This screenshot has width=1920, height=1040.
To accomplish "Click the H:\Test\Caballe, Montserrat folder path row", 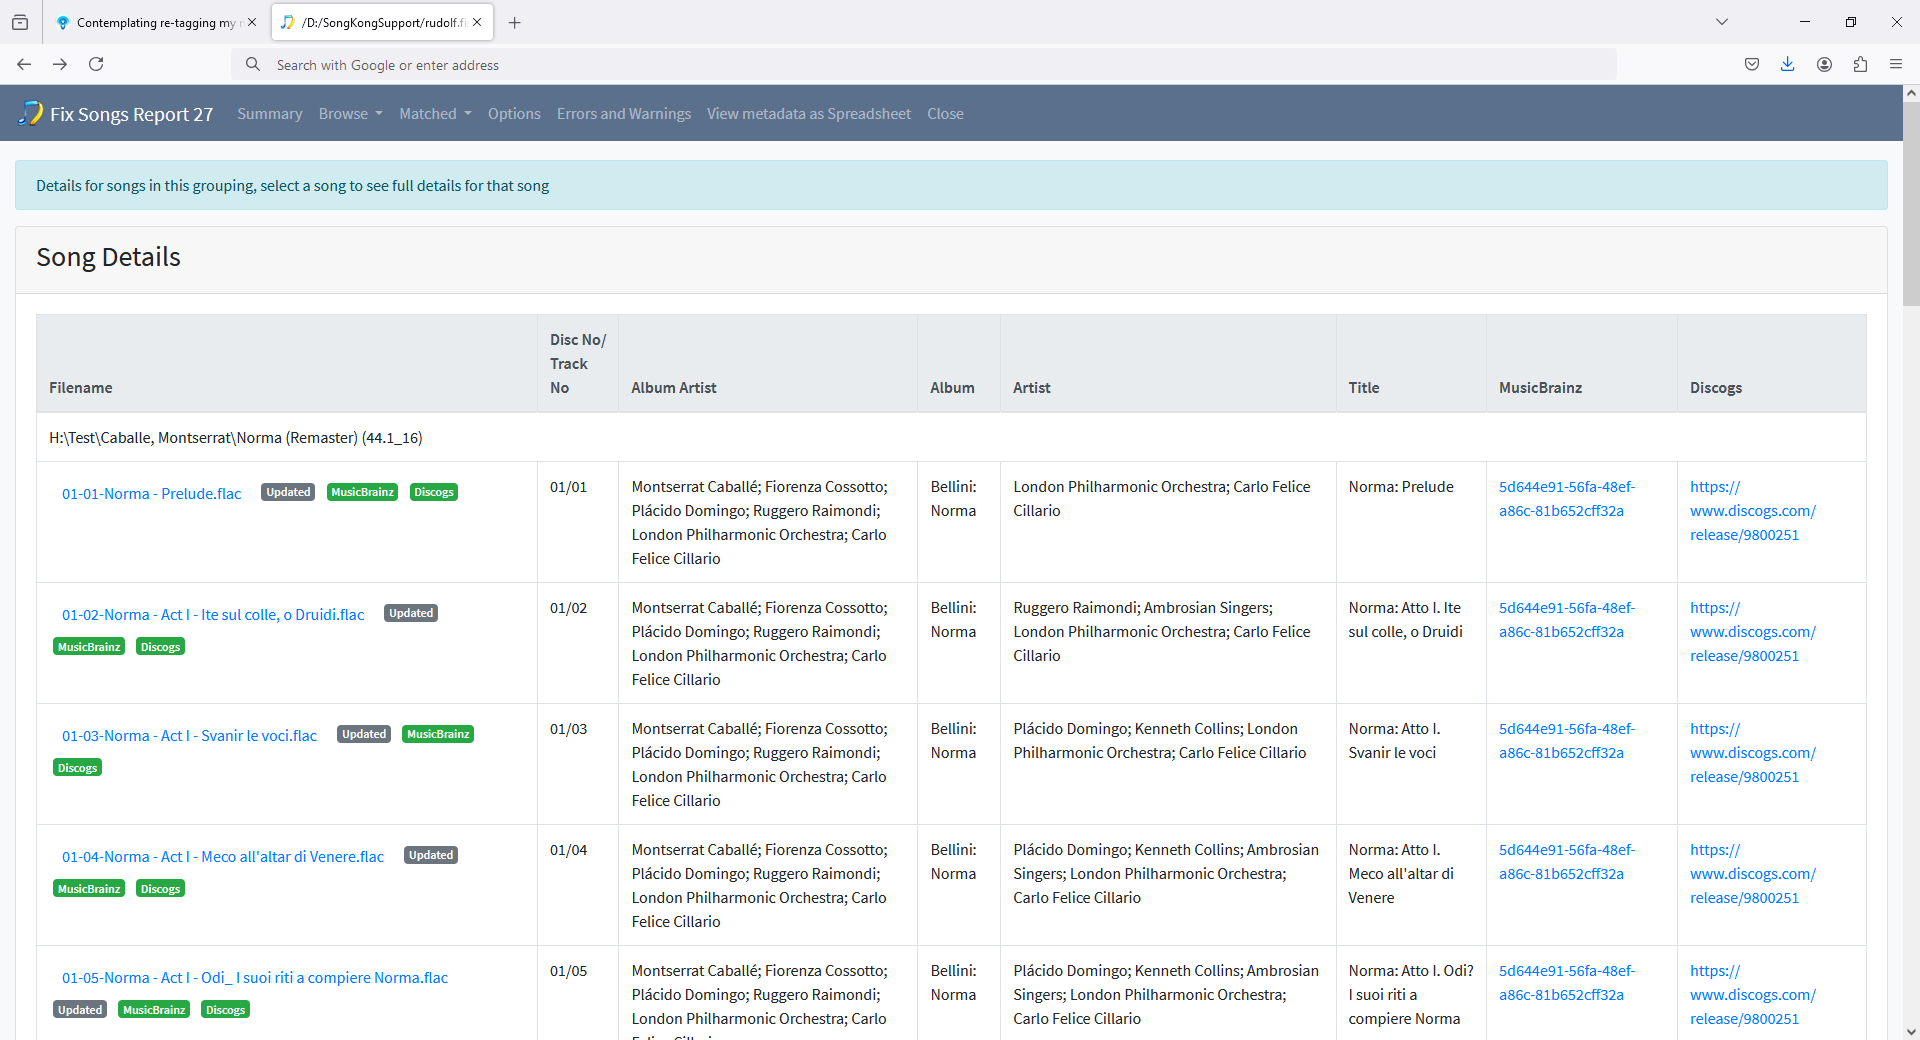I will click(951, 438).
